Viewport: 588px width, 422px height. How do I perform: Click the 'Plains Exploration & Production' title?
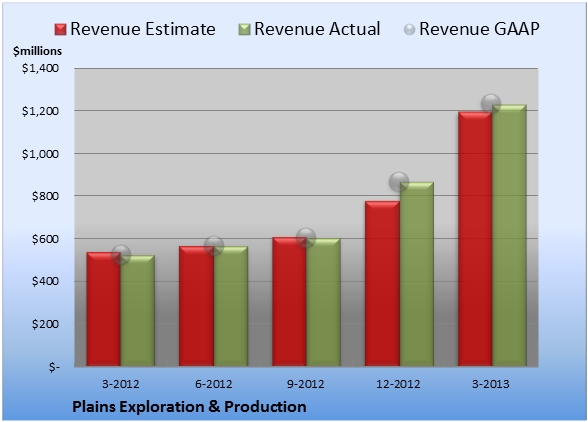(189, 407)
